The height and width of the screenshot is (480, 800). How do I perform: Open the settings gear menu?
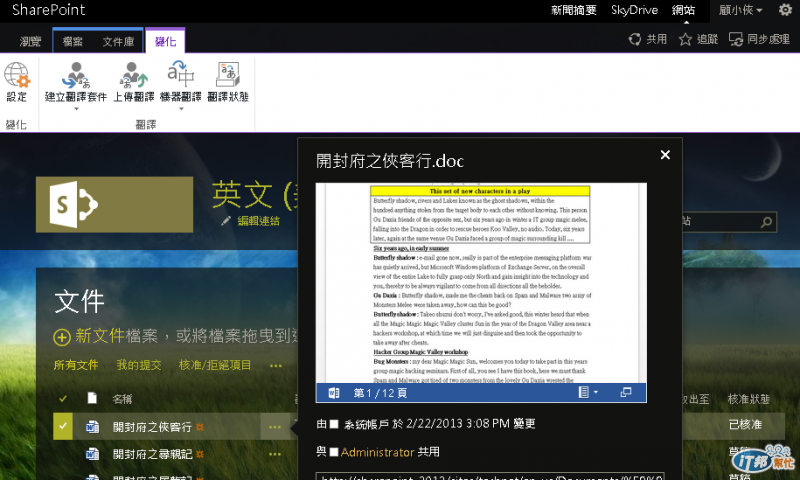coord(785,10)
